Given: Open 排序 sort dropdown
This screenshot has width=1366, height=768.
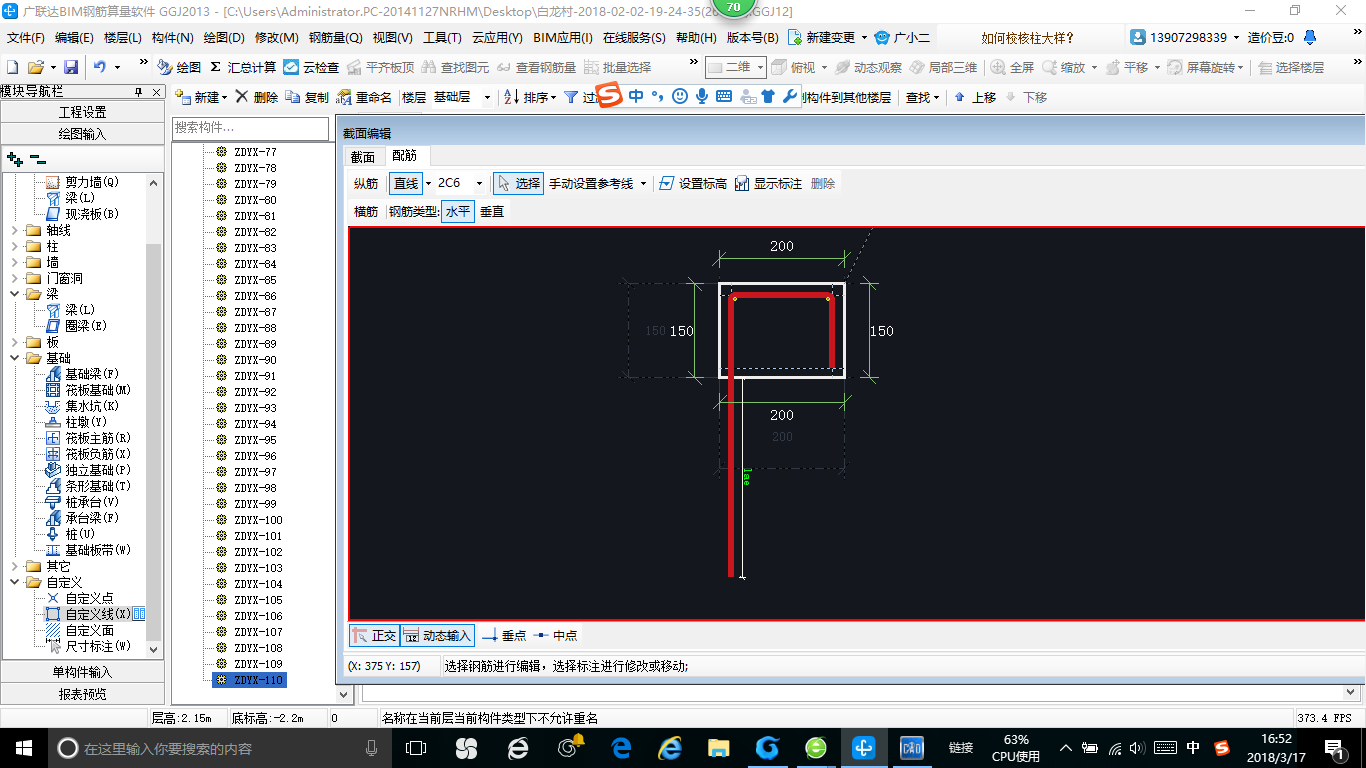Looking at the screenshot, I should (x=531, y=97).
